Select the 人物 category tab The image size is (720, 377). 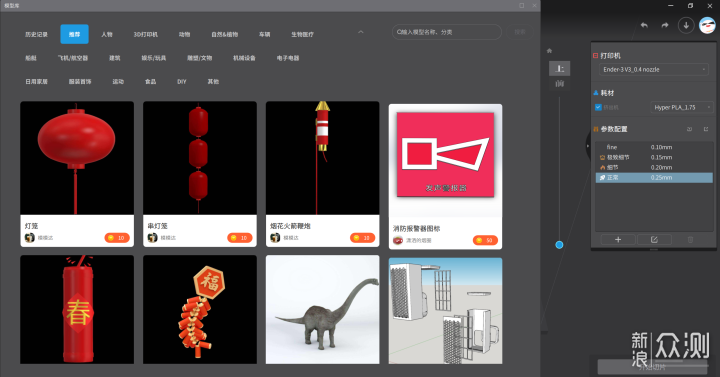(x=107, y=34)
